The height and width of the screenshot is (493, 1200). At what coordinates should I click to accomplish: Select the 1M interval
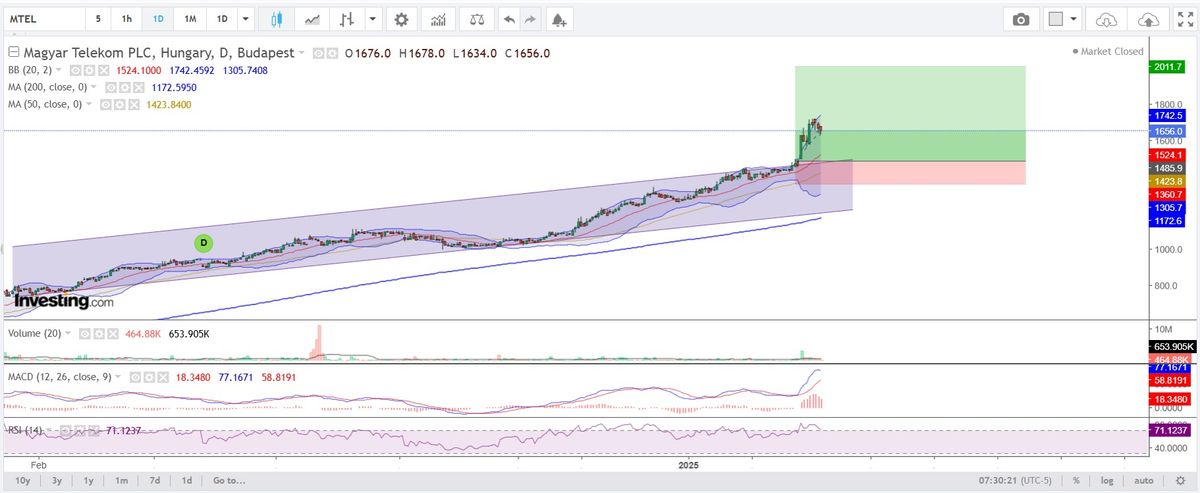coord(190,19)
